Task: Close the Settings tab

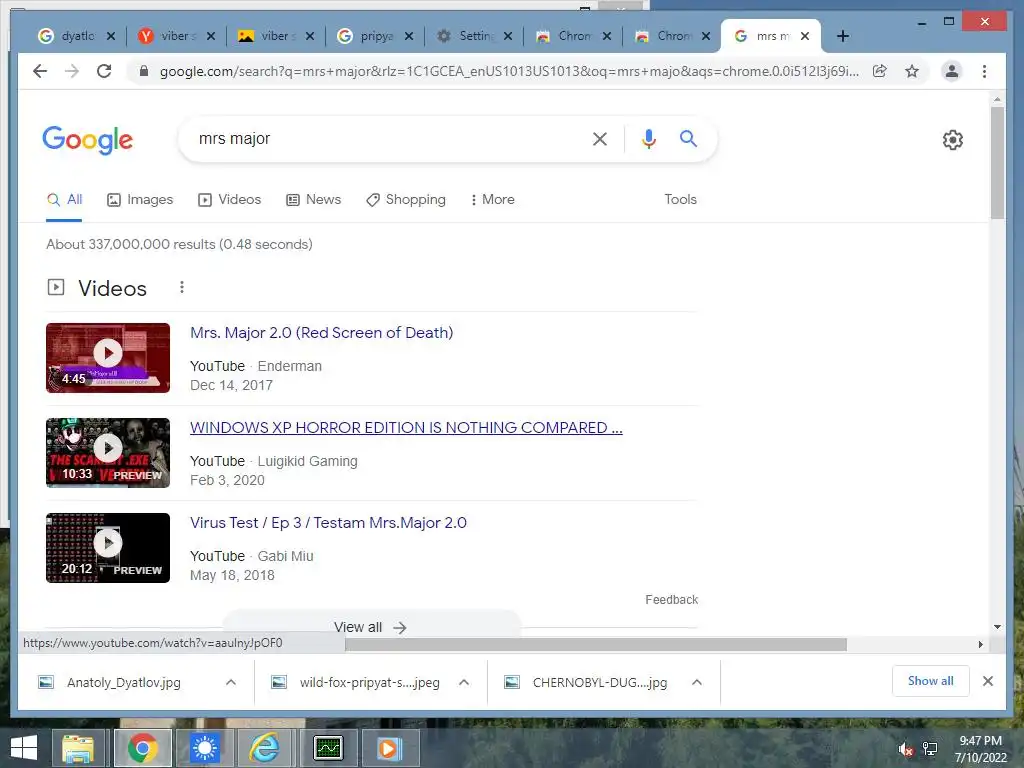Action: [508, 36]
